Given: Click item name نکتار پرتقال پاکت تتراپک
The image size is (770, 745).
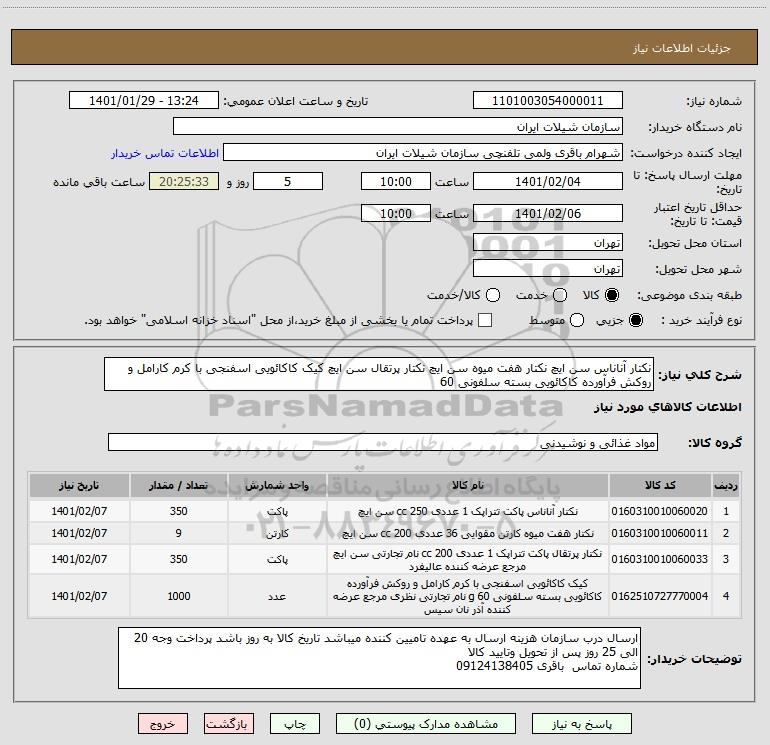Looking at the screenshot, I should click(x=468, y=559).
